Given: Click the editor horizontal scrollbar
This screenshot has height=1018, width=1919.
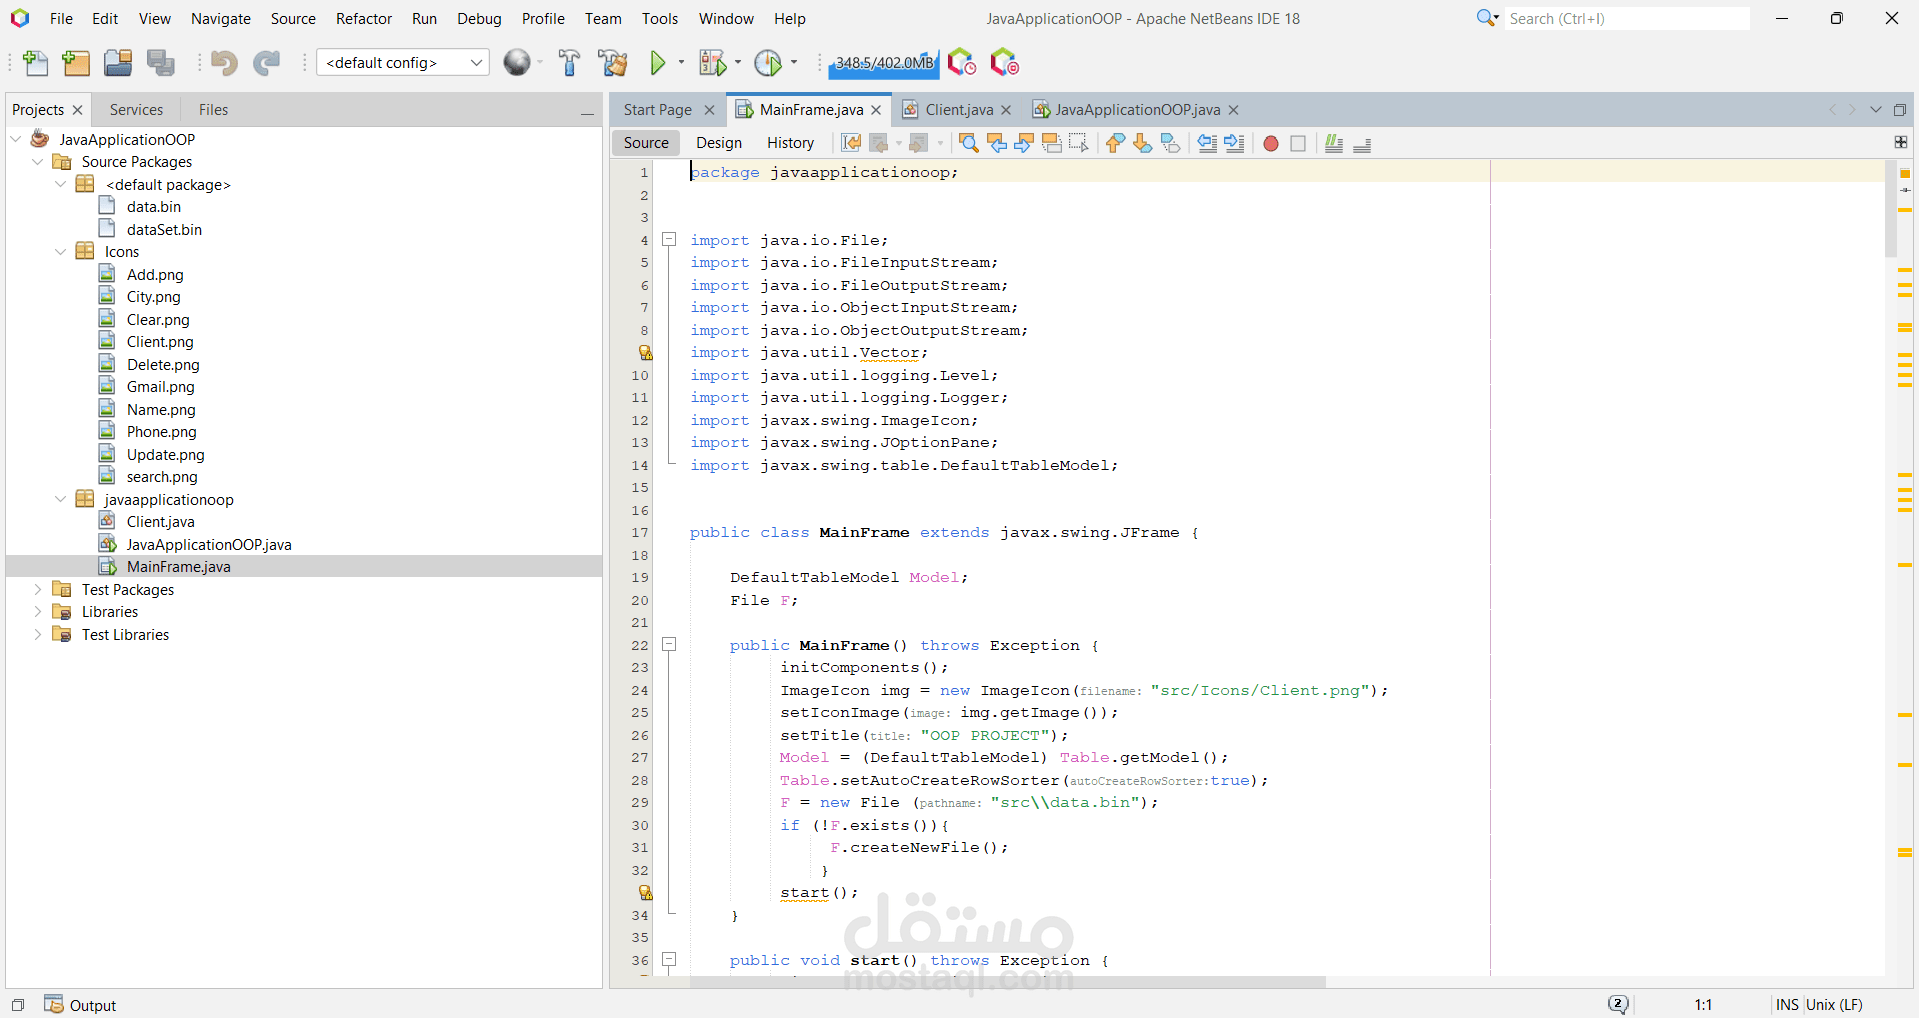Looking at the screenshot, I should coord(1007,982).
